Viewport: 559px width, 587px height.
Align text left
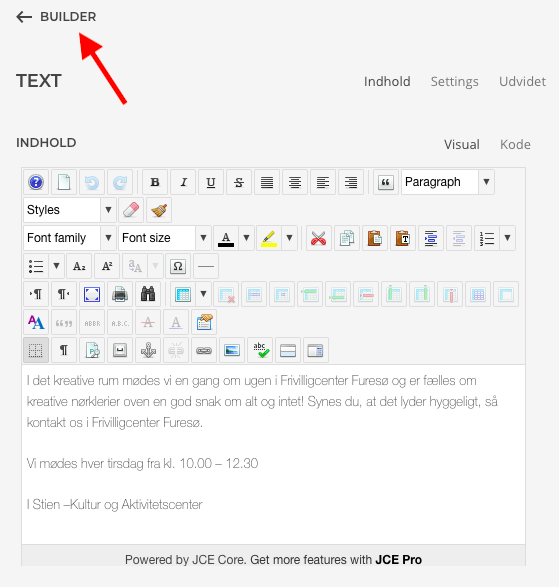click(x=323, y=182)
